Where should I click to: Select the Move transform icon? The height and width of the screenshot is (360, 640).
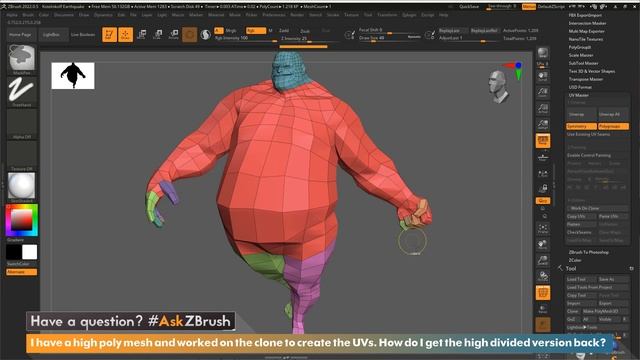point(142,35)
